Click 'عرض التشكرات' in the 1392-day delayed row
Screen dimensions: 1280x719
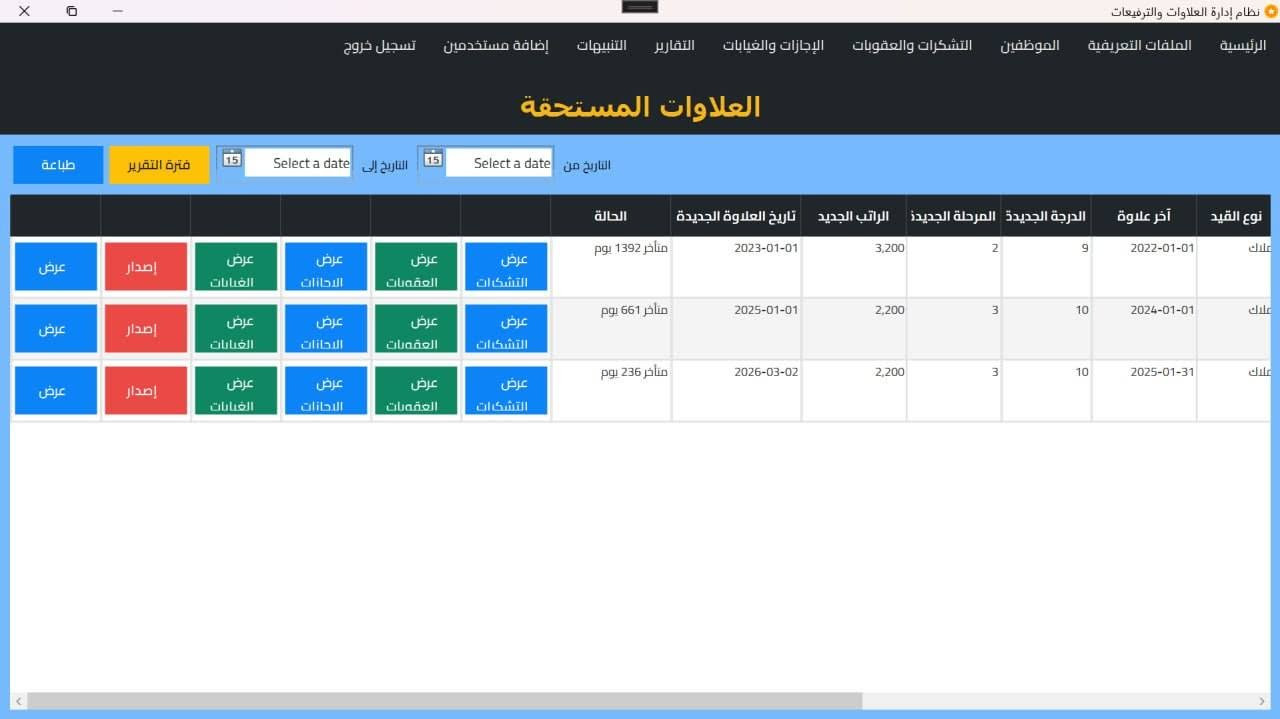[x=506, y=267]
